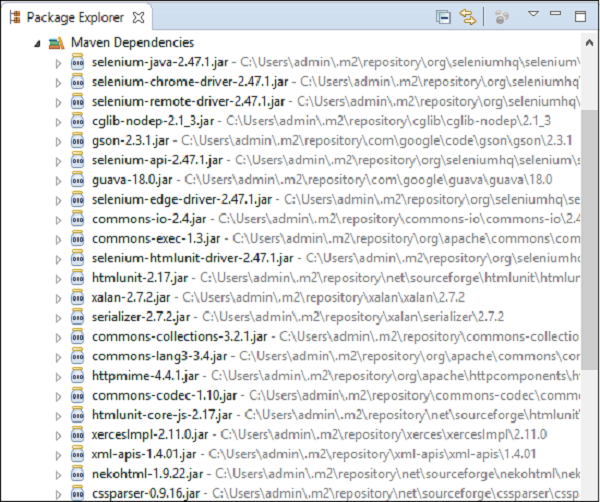Select the Package Explorer tab
Screen dimensions: 600x502
[x=75, y=17]
